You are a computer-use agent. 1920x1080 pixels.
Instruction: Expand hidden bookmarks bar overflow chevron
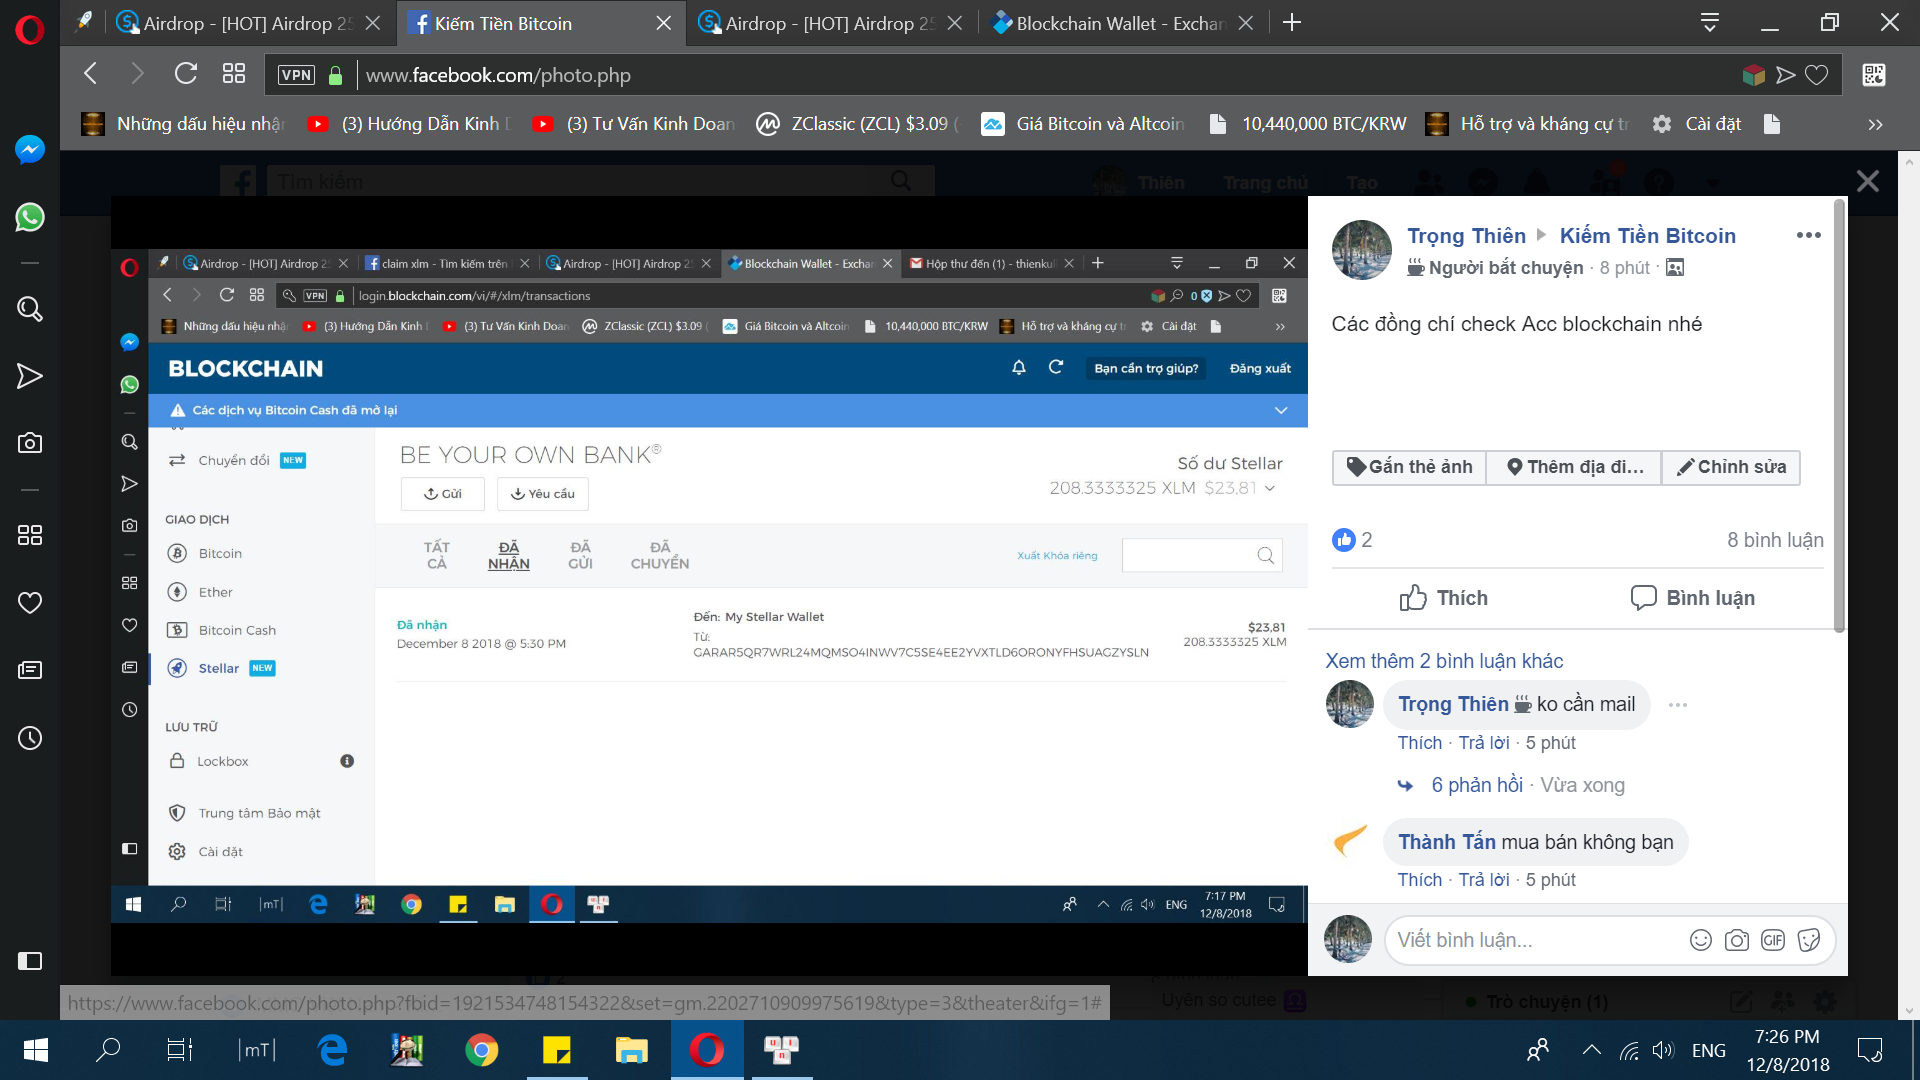tap(1875, 124)
